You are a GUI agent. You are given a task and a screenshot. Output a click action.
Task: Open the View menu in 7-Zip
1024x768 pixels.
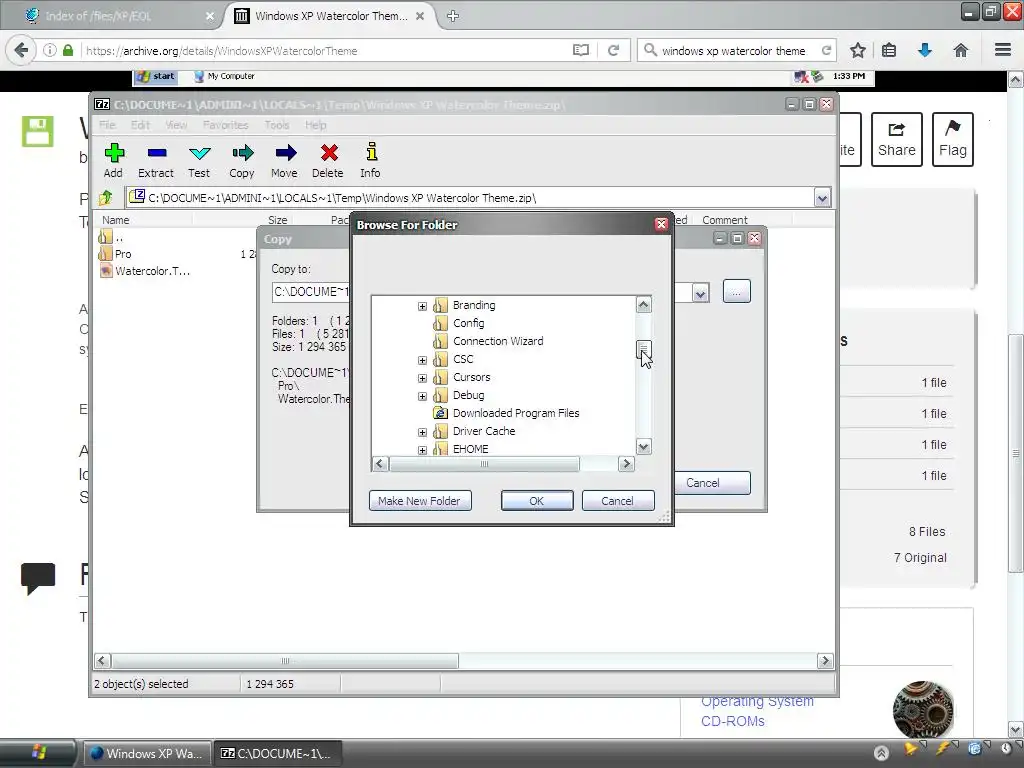(176, 125)
